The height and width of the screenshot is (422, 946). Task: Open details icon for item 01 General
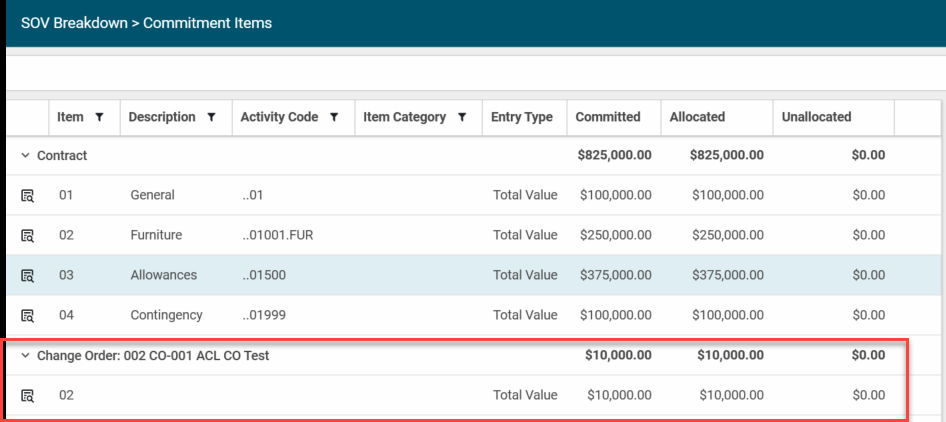click(28, 196)
